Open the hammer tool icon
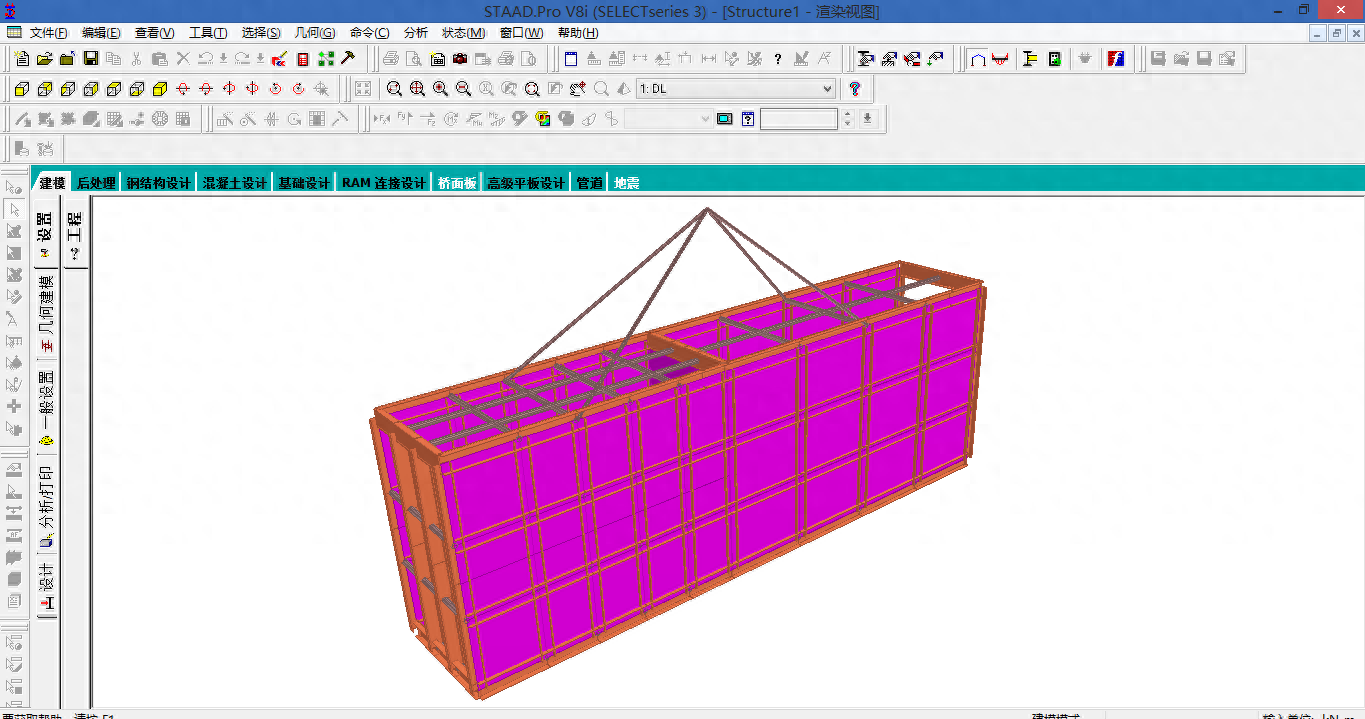Image resolution: width=1365 pixels, height=719 pixels. click(x=348, y=59)
